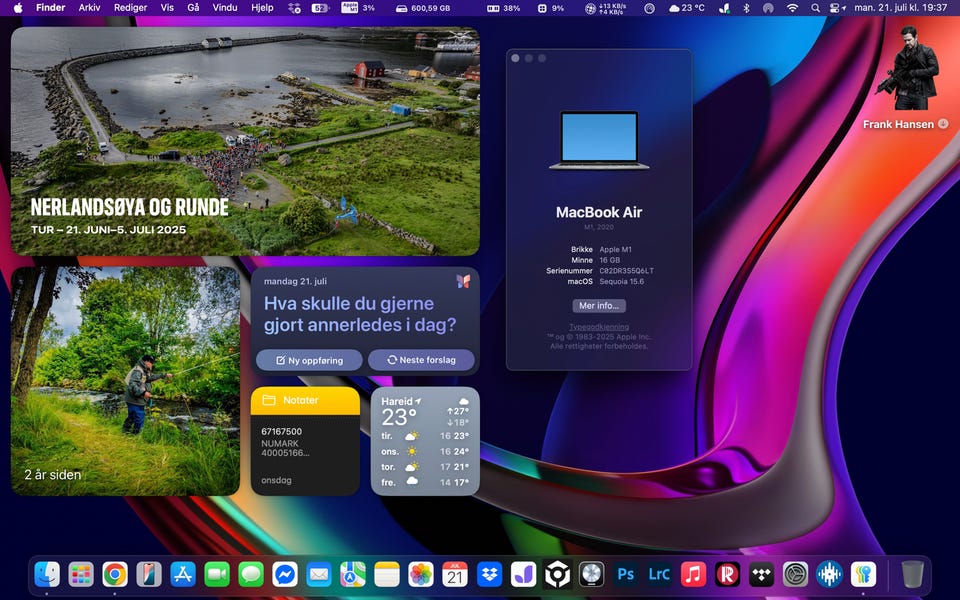Launch Photoshop from the Dock
The height and width of the screenshot is (600, 960).
[626, 574]
